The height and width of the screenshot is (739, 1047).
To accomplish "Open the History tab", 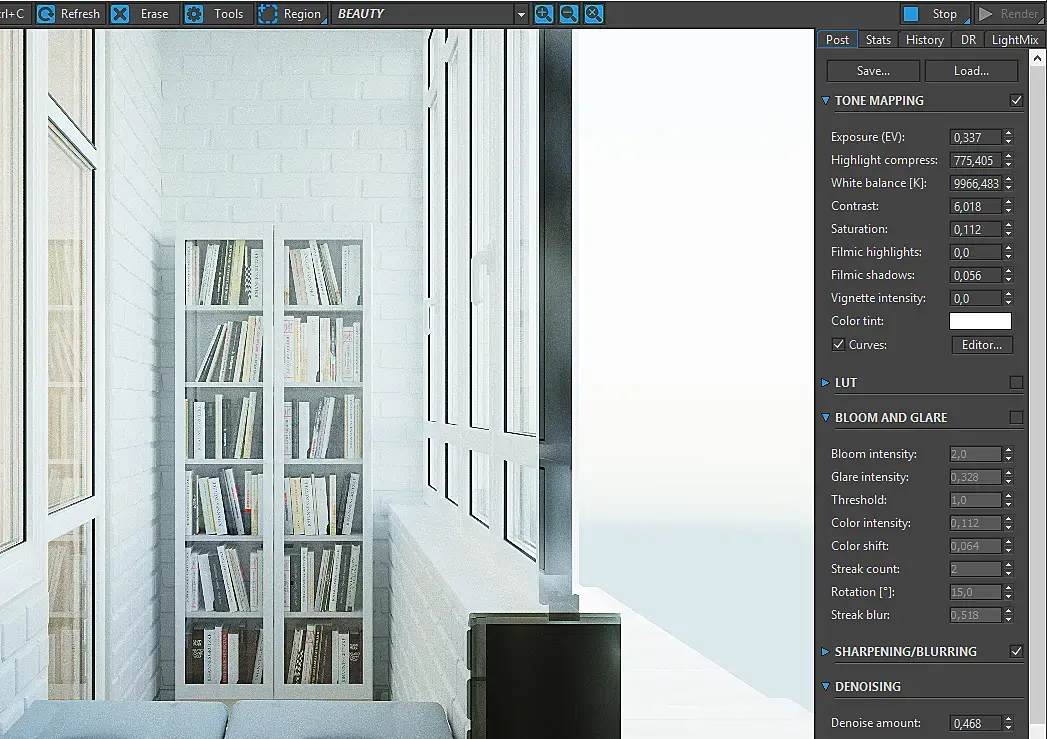I will point(925,39).
